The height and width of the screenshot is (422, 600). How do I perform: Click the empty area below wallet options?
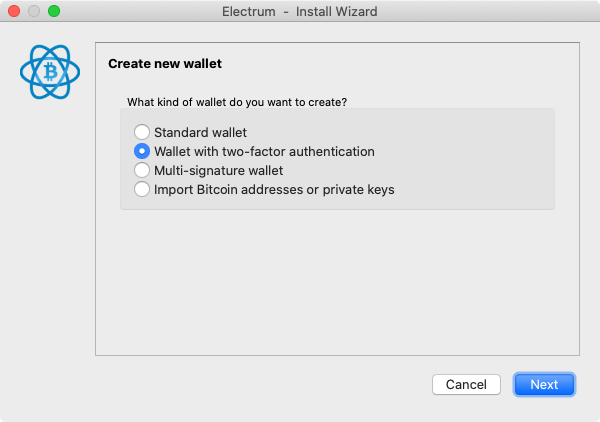pos(337,282)
